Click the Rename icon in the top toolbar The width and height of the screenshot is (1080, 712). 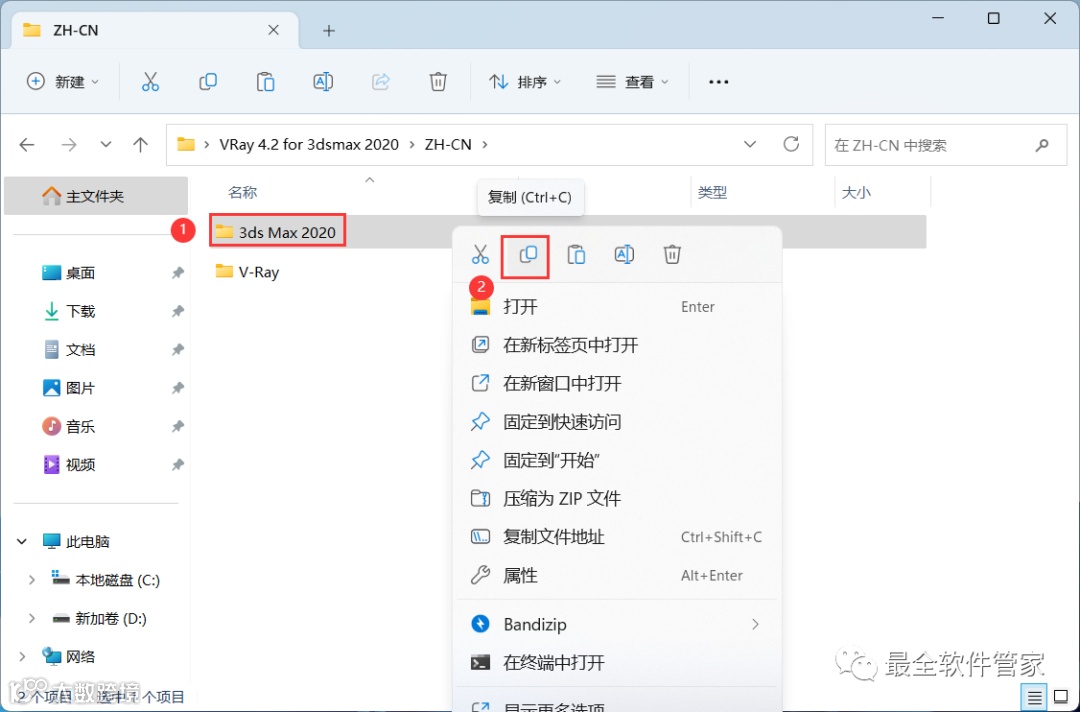(x=323, y=82)
